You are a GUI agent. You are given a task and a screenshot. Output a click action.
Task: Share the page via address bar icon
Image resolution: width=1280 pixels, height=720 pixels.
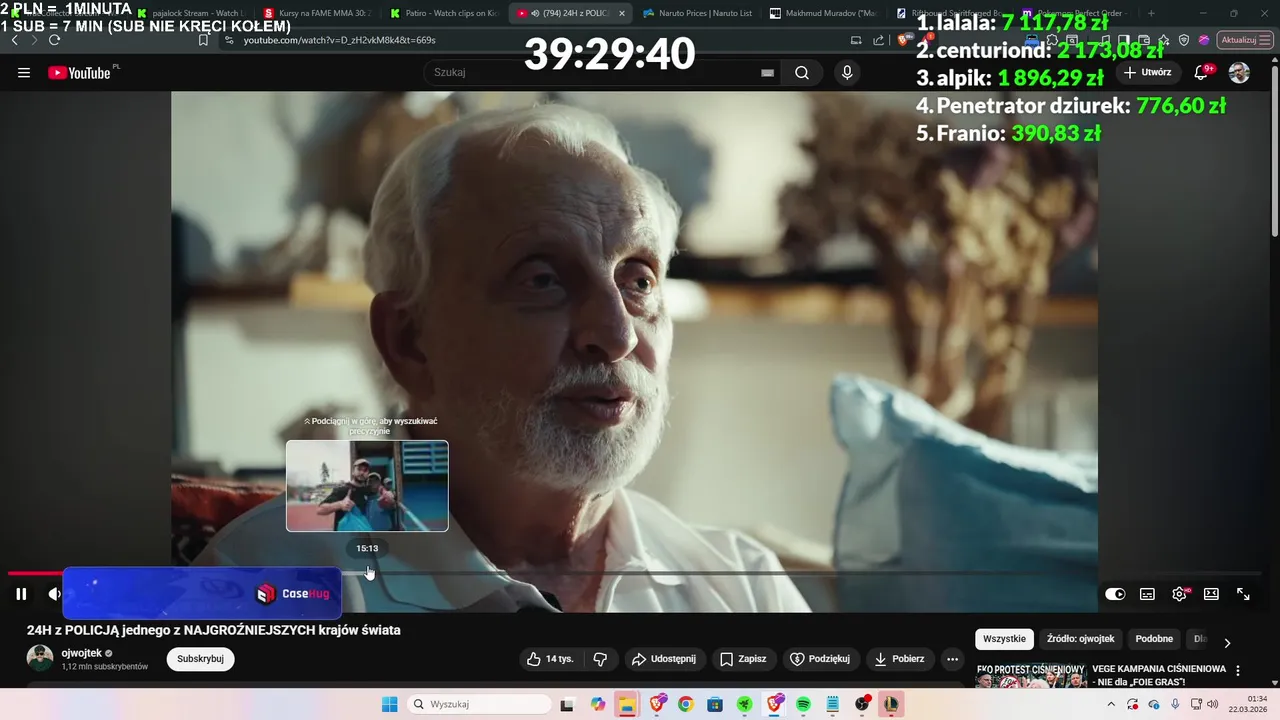pyautogui.click(x=878, y=40)
